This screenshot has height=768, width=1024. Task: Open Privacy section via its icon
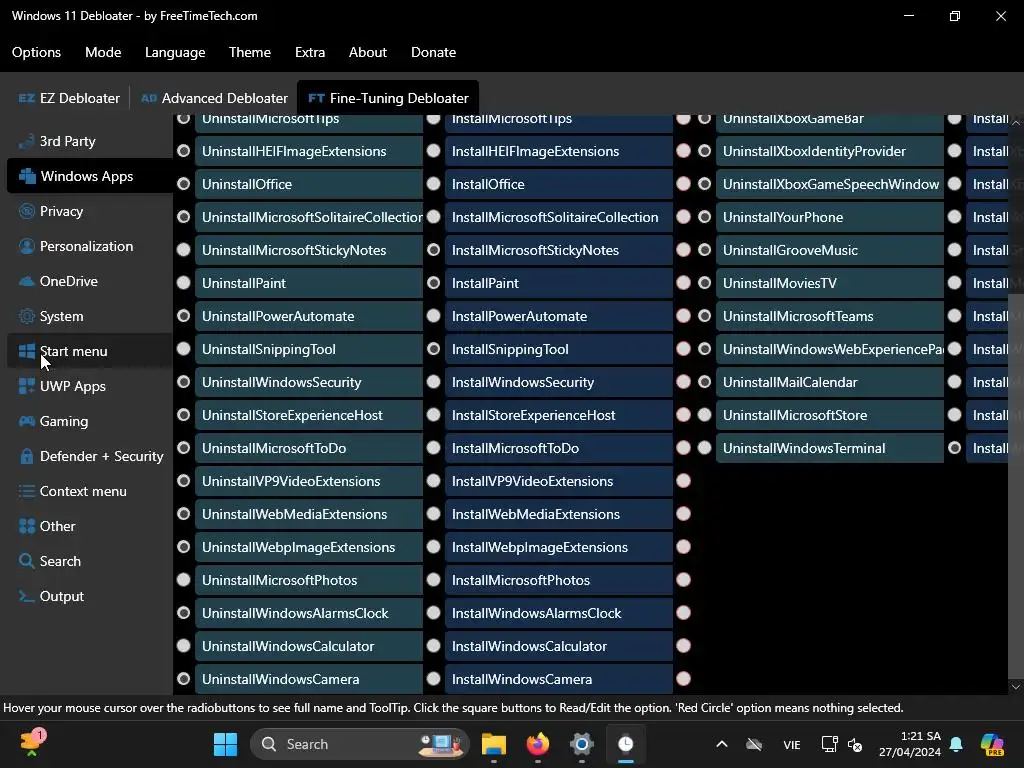click(x=26, y=211)
